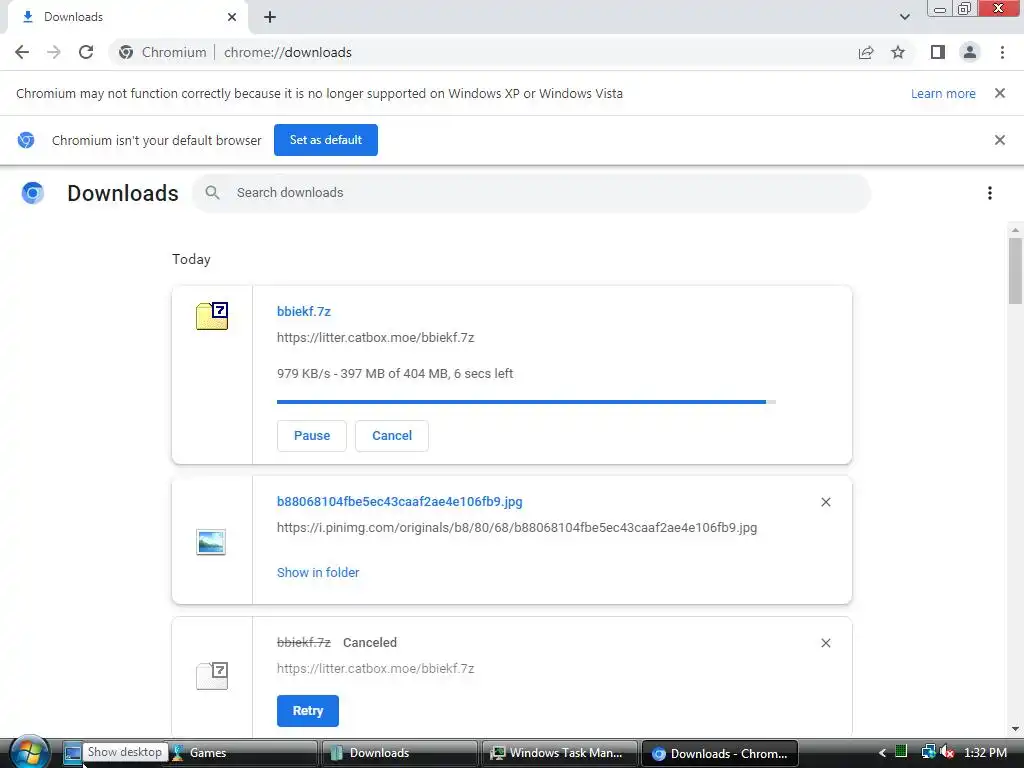Open the Chromium three-dot menu

pos(1002,52)
